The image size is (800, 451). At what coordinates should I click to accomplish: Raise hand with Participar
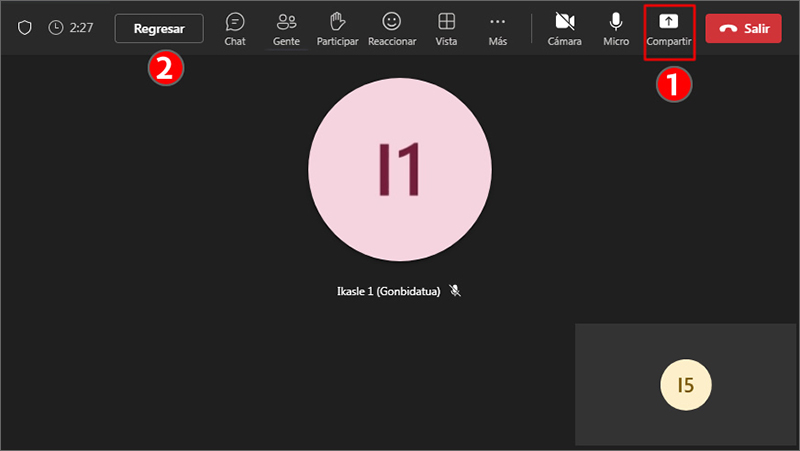[x=337, y=28]
